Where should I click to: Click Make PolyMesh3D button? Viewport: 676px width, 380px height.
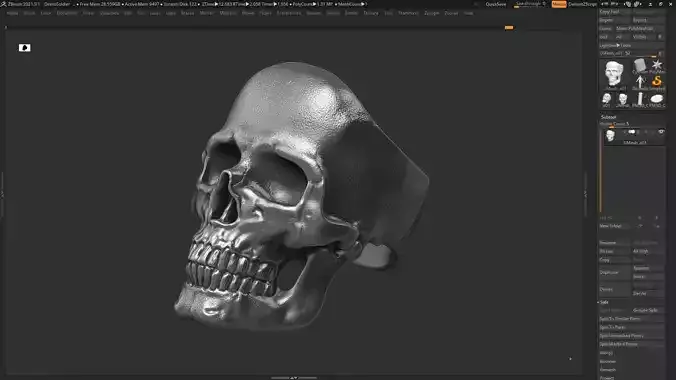(x=640, y=28)
